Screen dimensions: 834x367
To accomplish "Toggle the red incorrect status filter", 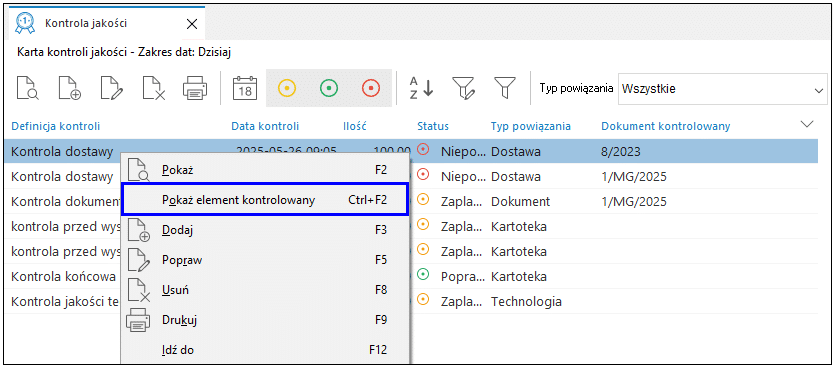I will point(371,88).
